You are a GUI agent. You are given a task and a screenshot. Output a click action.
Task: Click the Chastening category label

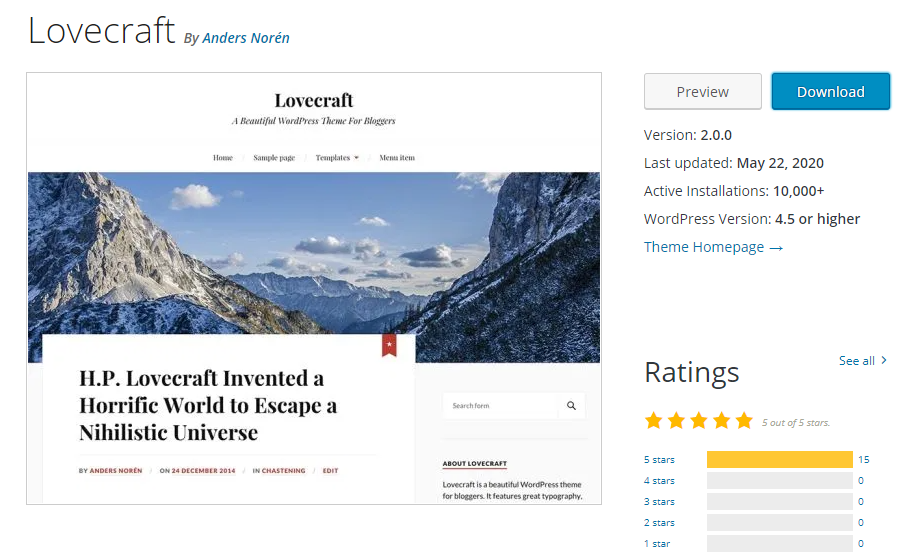pos(283,470)
